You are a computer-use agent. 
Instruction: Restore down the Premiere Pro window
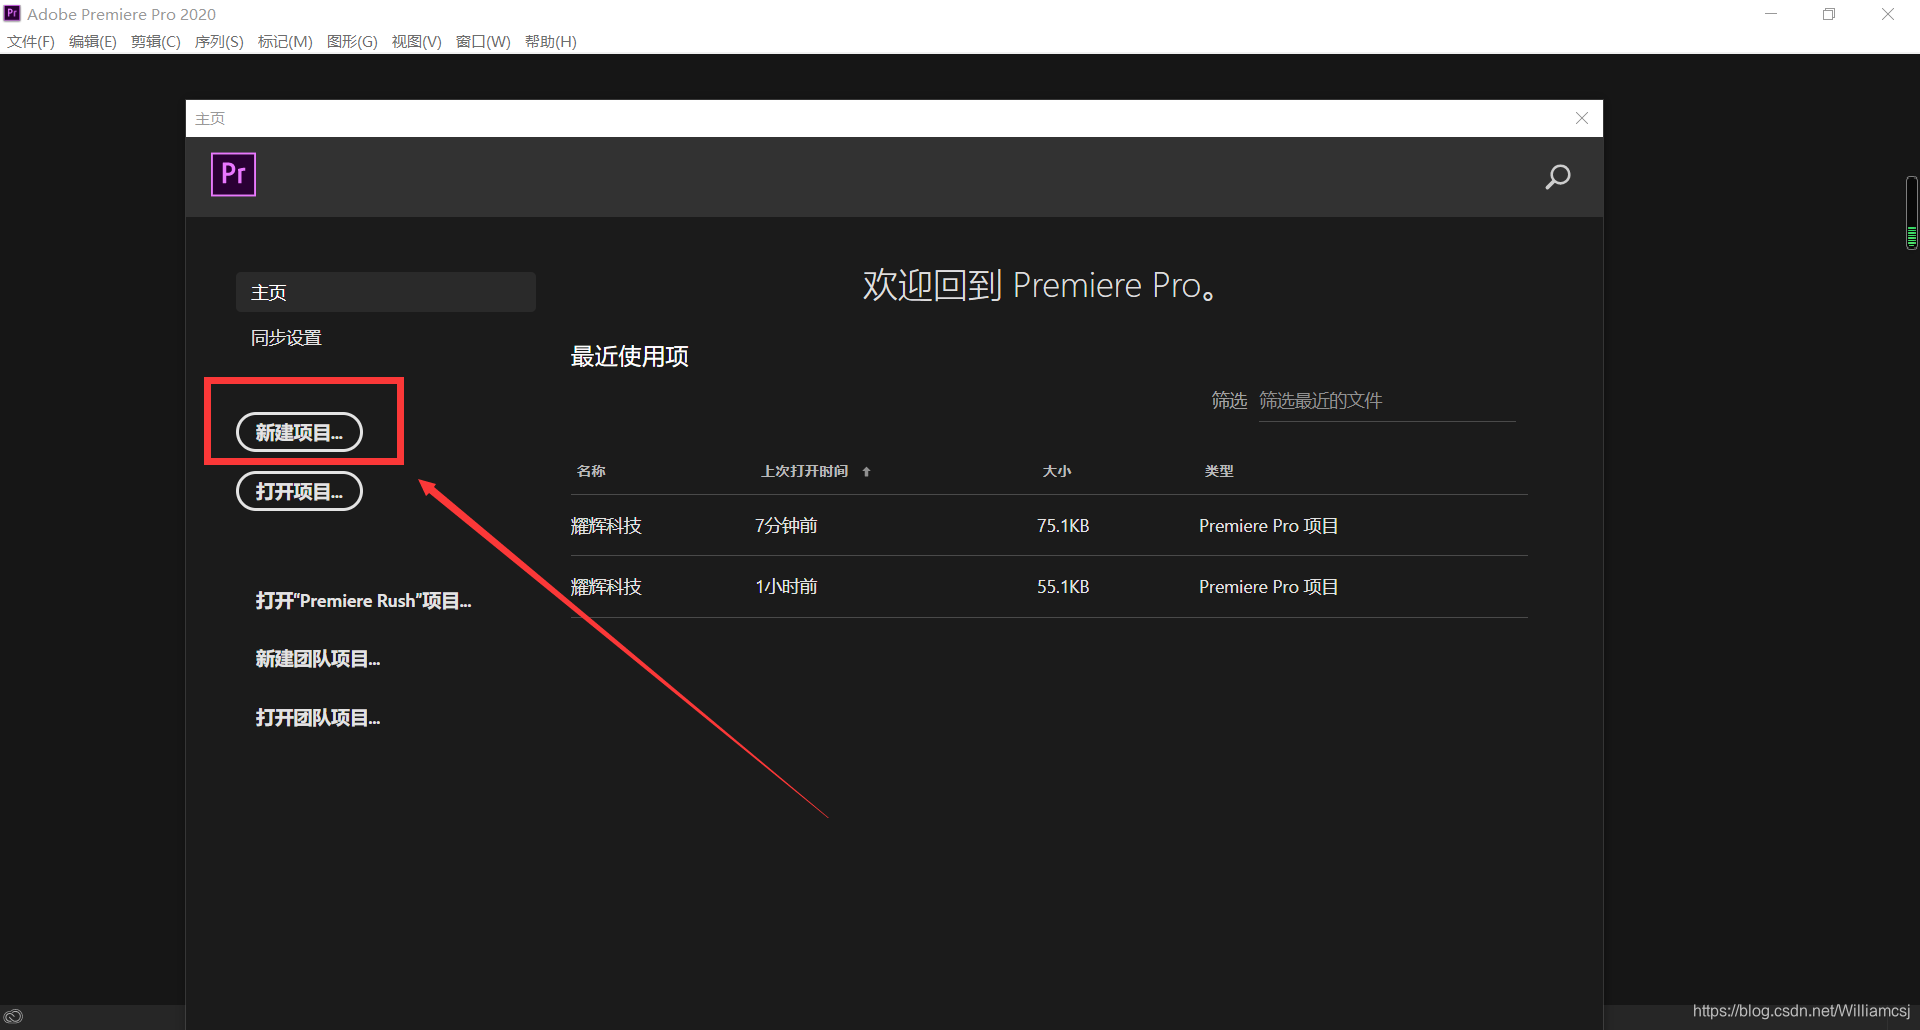pos(1829,14)
